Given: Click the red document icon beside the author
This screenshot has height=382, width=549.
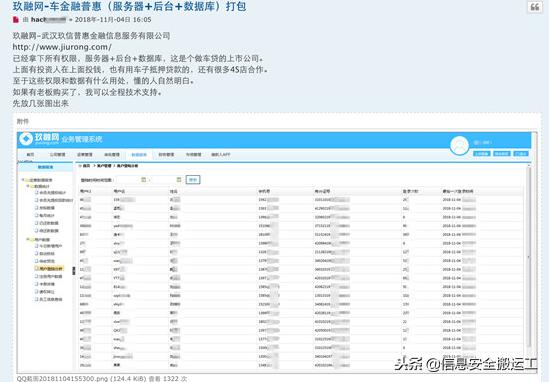Looking at the screenshot, I should pos(16,20).
